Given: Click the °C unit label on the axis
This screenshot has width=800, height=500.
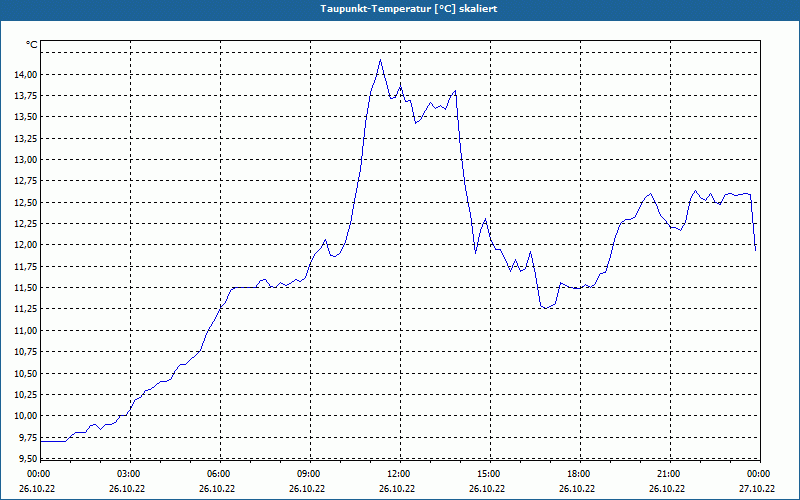Looking at the screenshot, I should click(32, 45).
